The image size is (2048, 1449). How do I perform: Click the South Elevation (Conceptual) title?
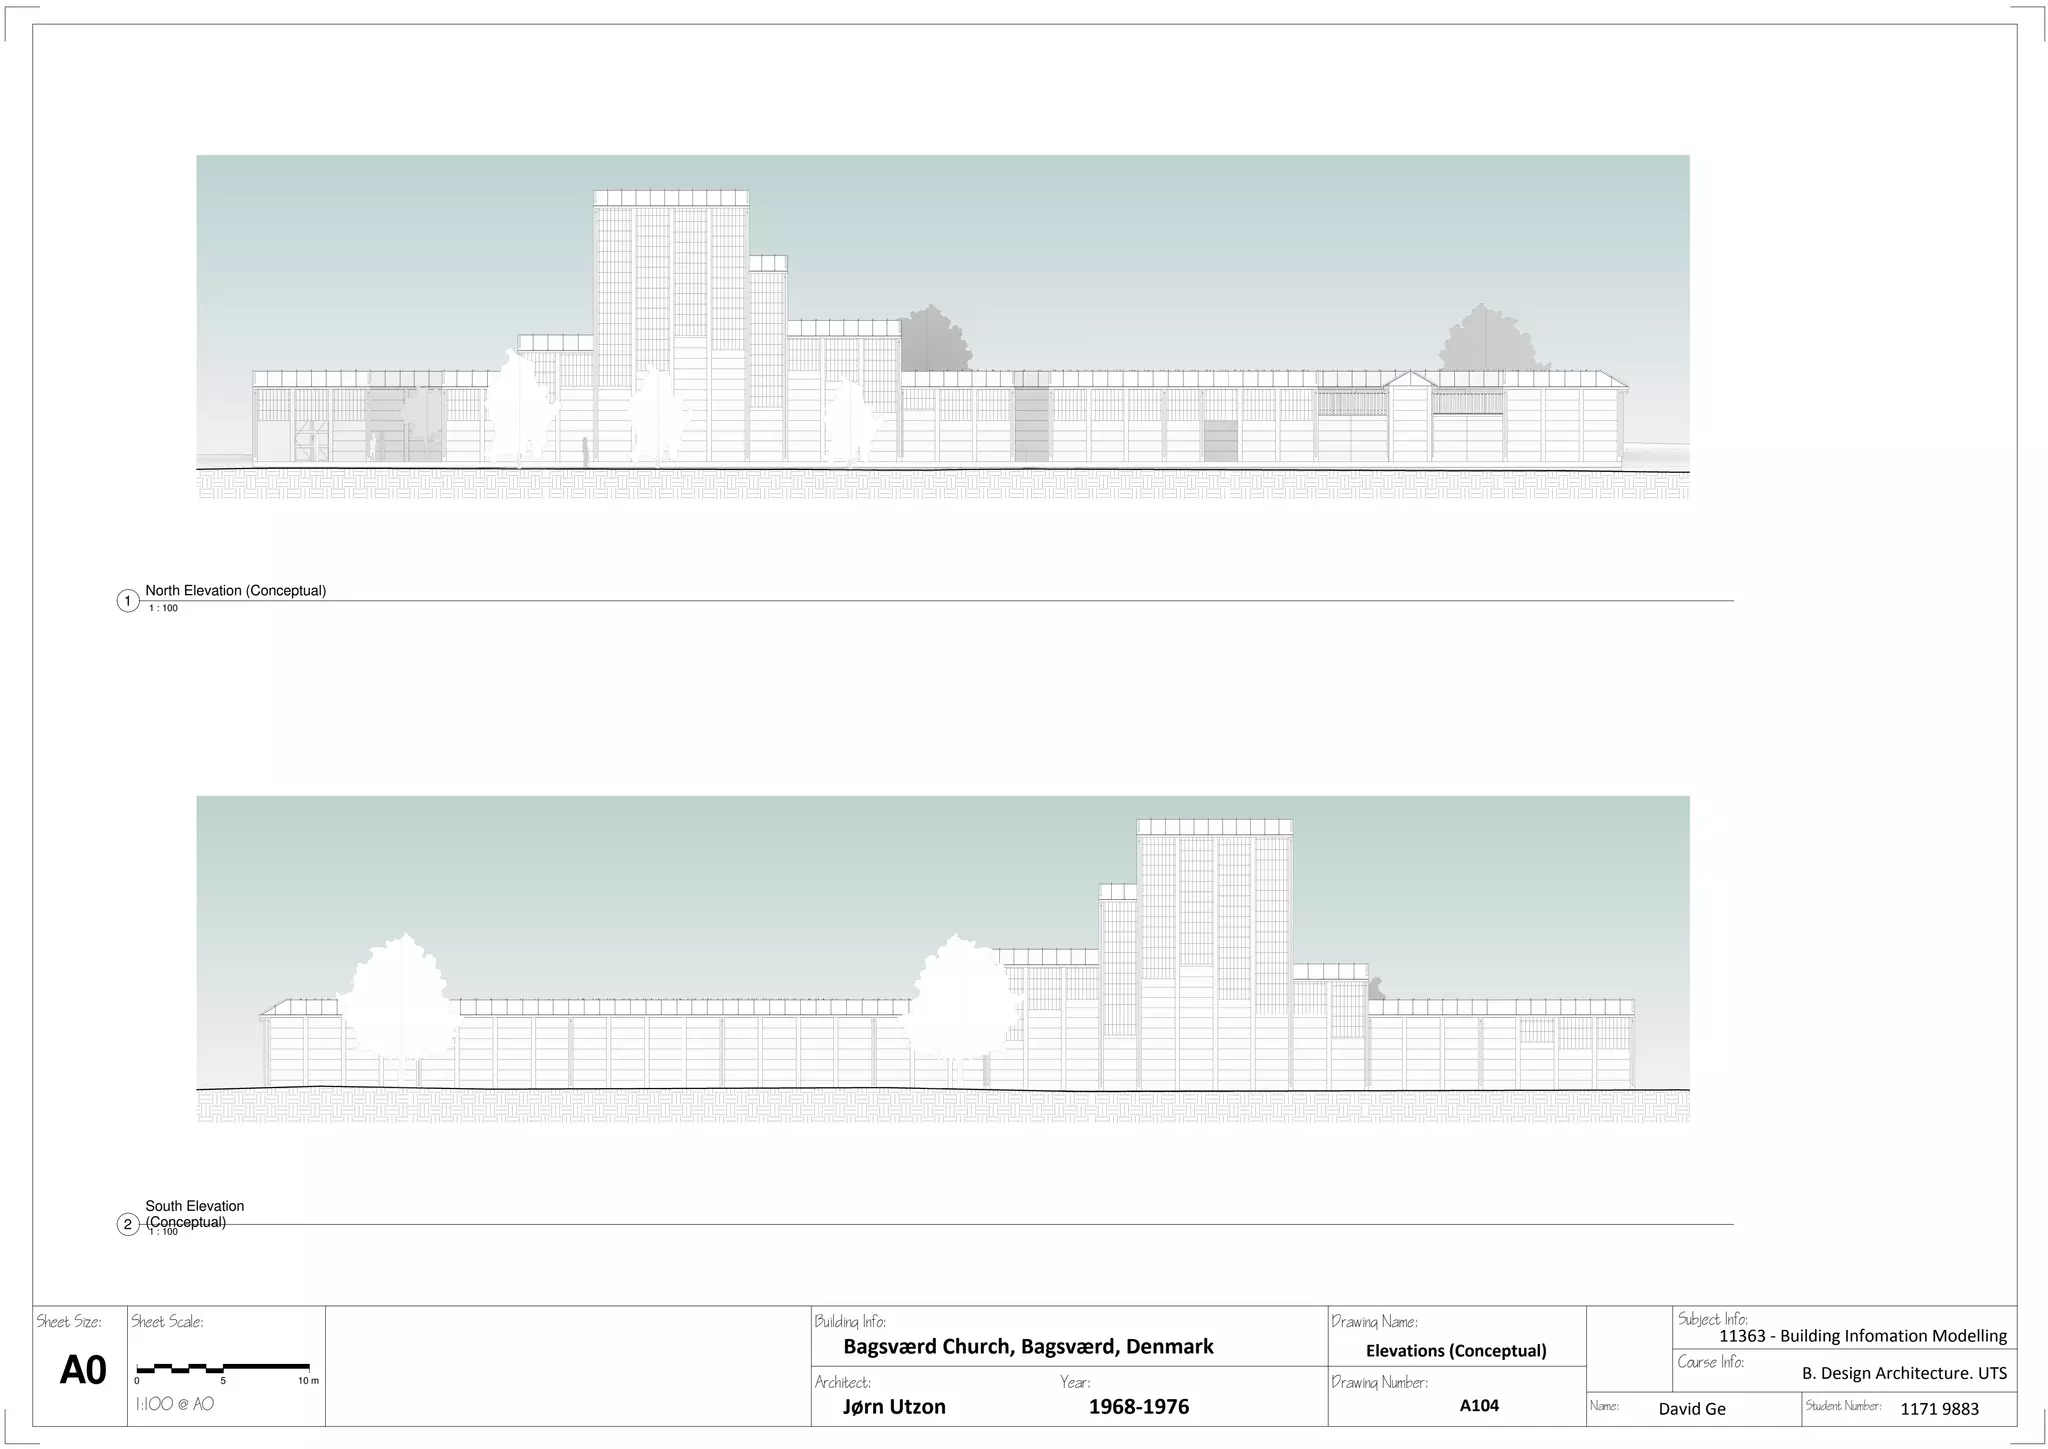point(195,1214)
